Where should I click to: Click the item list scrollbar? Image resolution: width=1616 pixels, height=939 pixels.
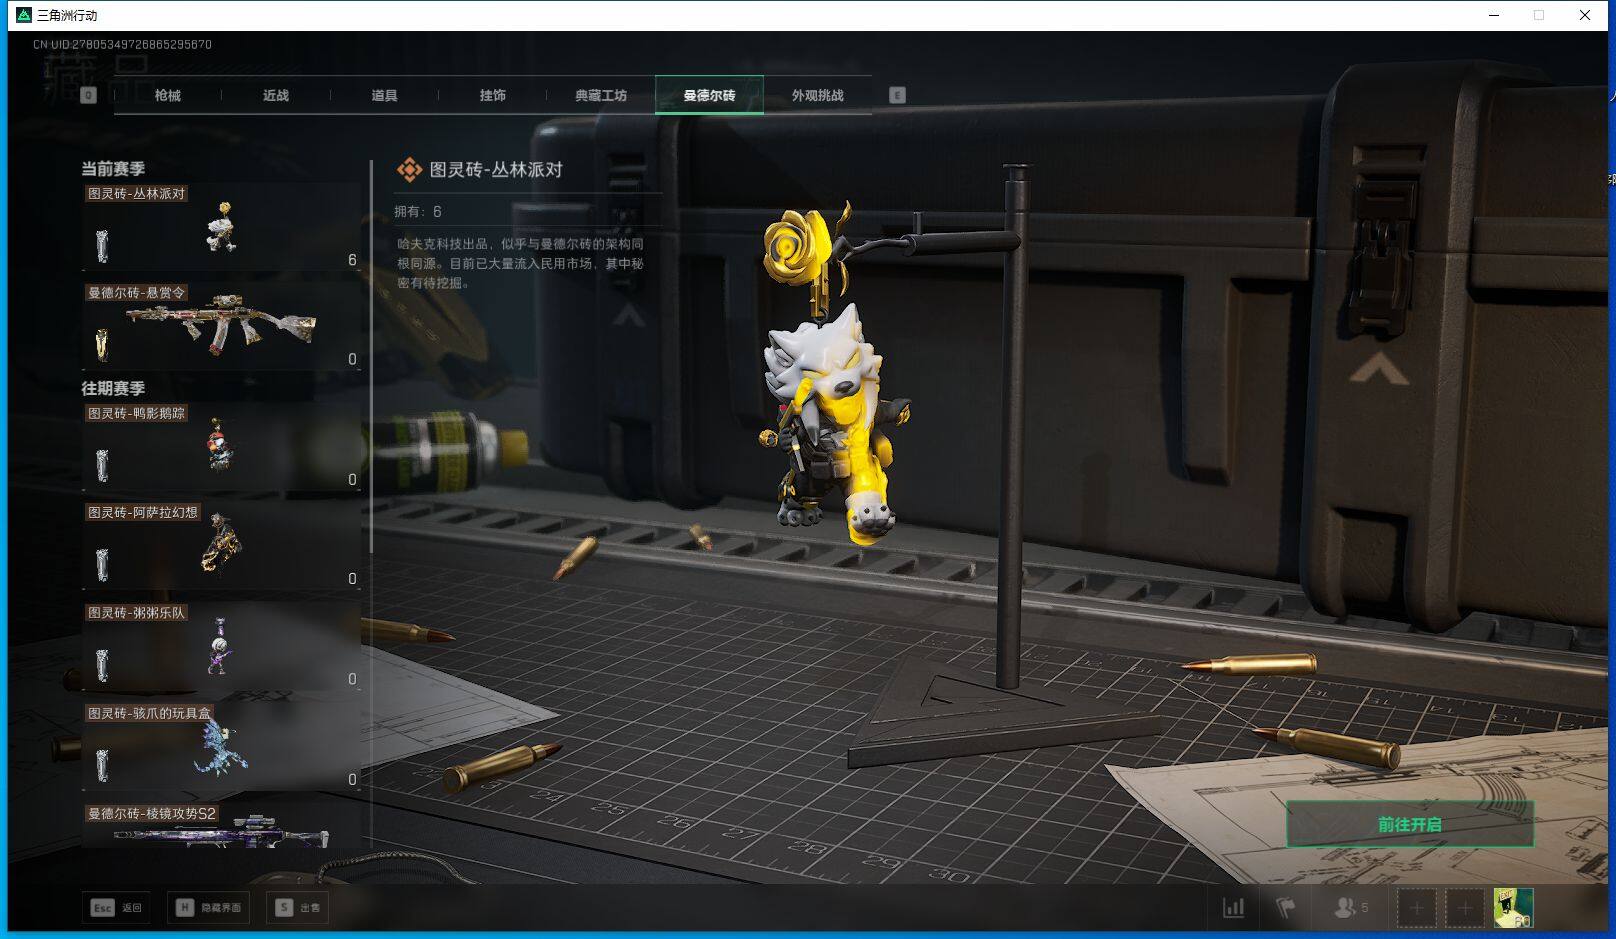(x=371, y=357)
